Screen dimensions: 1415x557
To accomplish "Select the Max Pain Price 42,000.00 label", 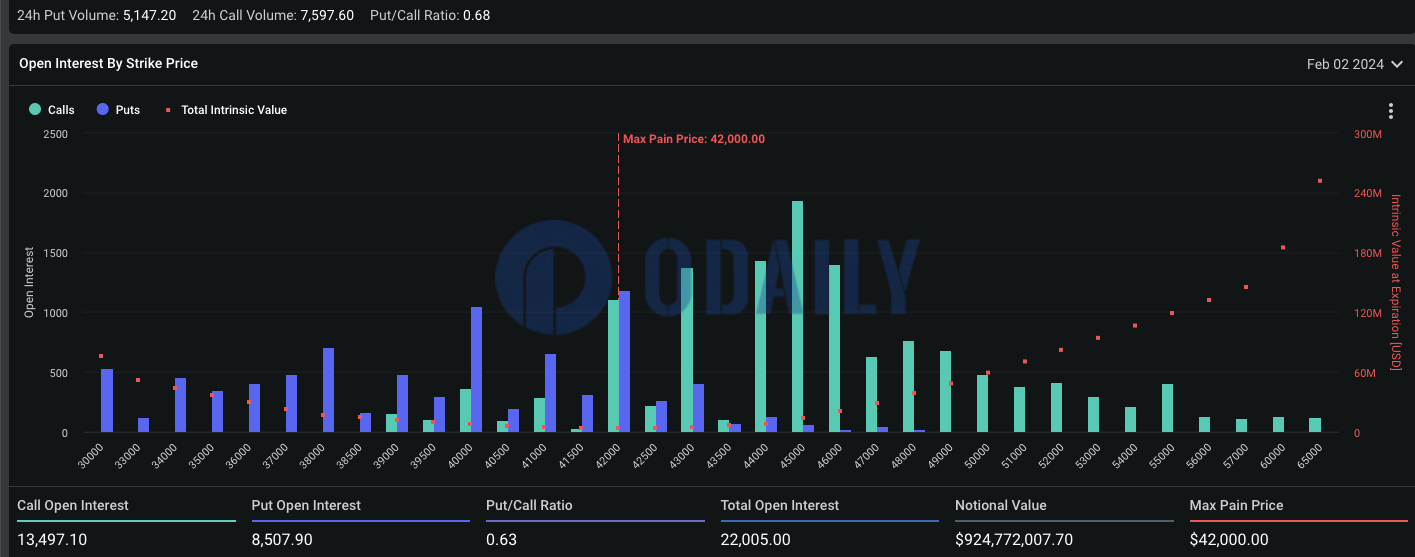I will click(x=693, y=139).
